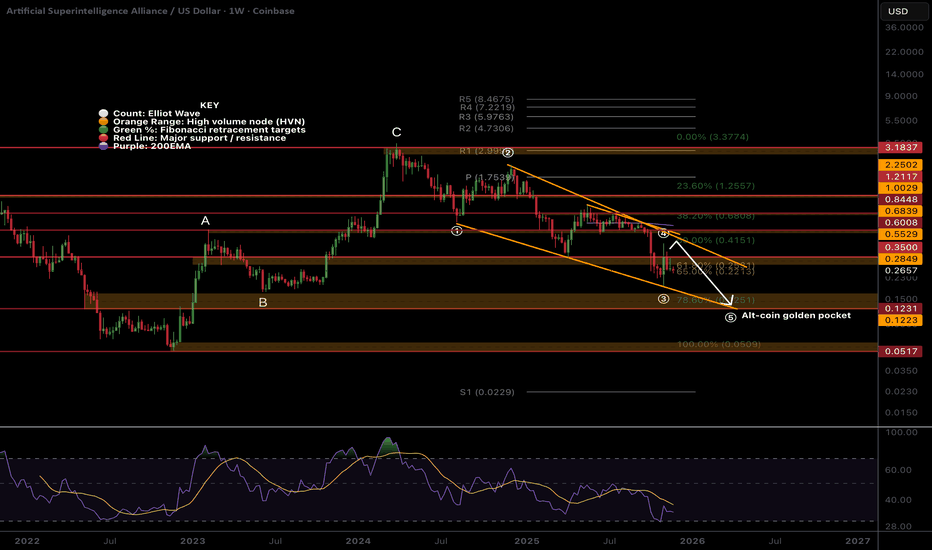Select the circled wave 4 marker
The image size is (932, 550).
pos(663,233)
